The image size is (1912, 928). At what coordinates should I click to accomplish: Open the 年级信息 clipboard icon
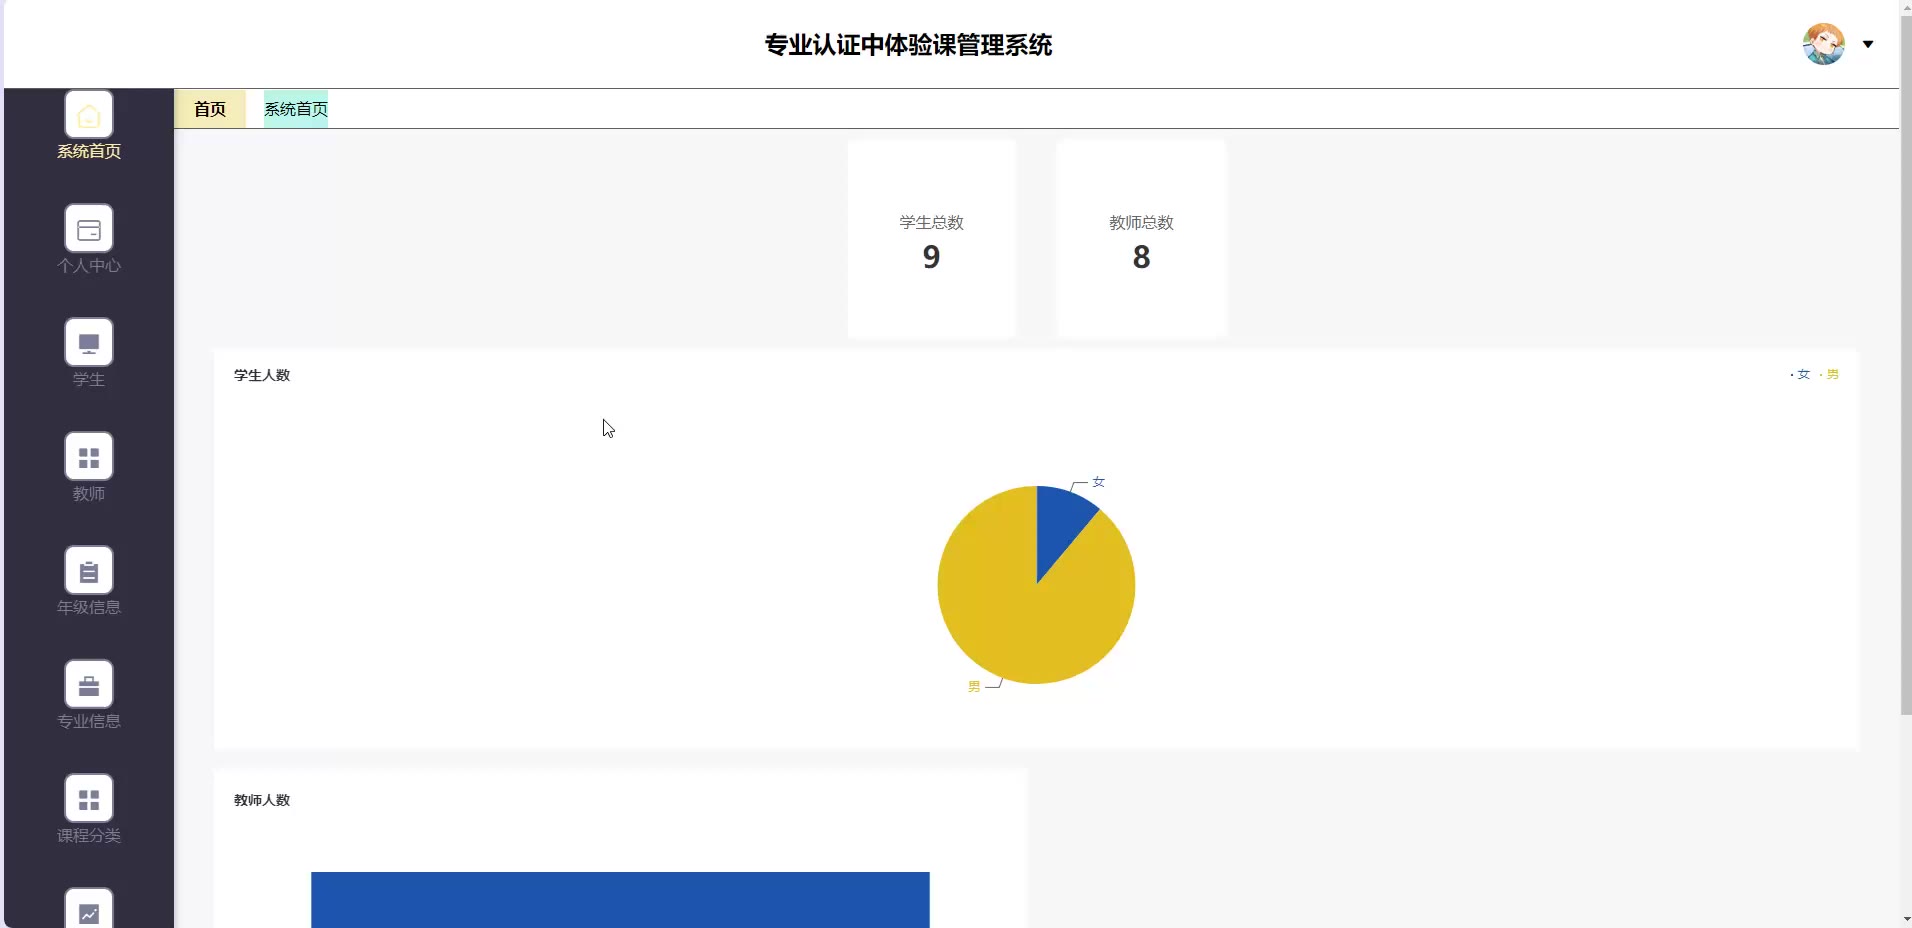point(89,571)
